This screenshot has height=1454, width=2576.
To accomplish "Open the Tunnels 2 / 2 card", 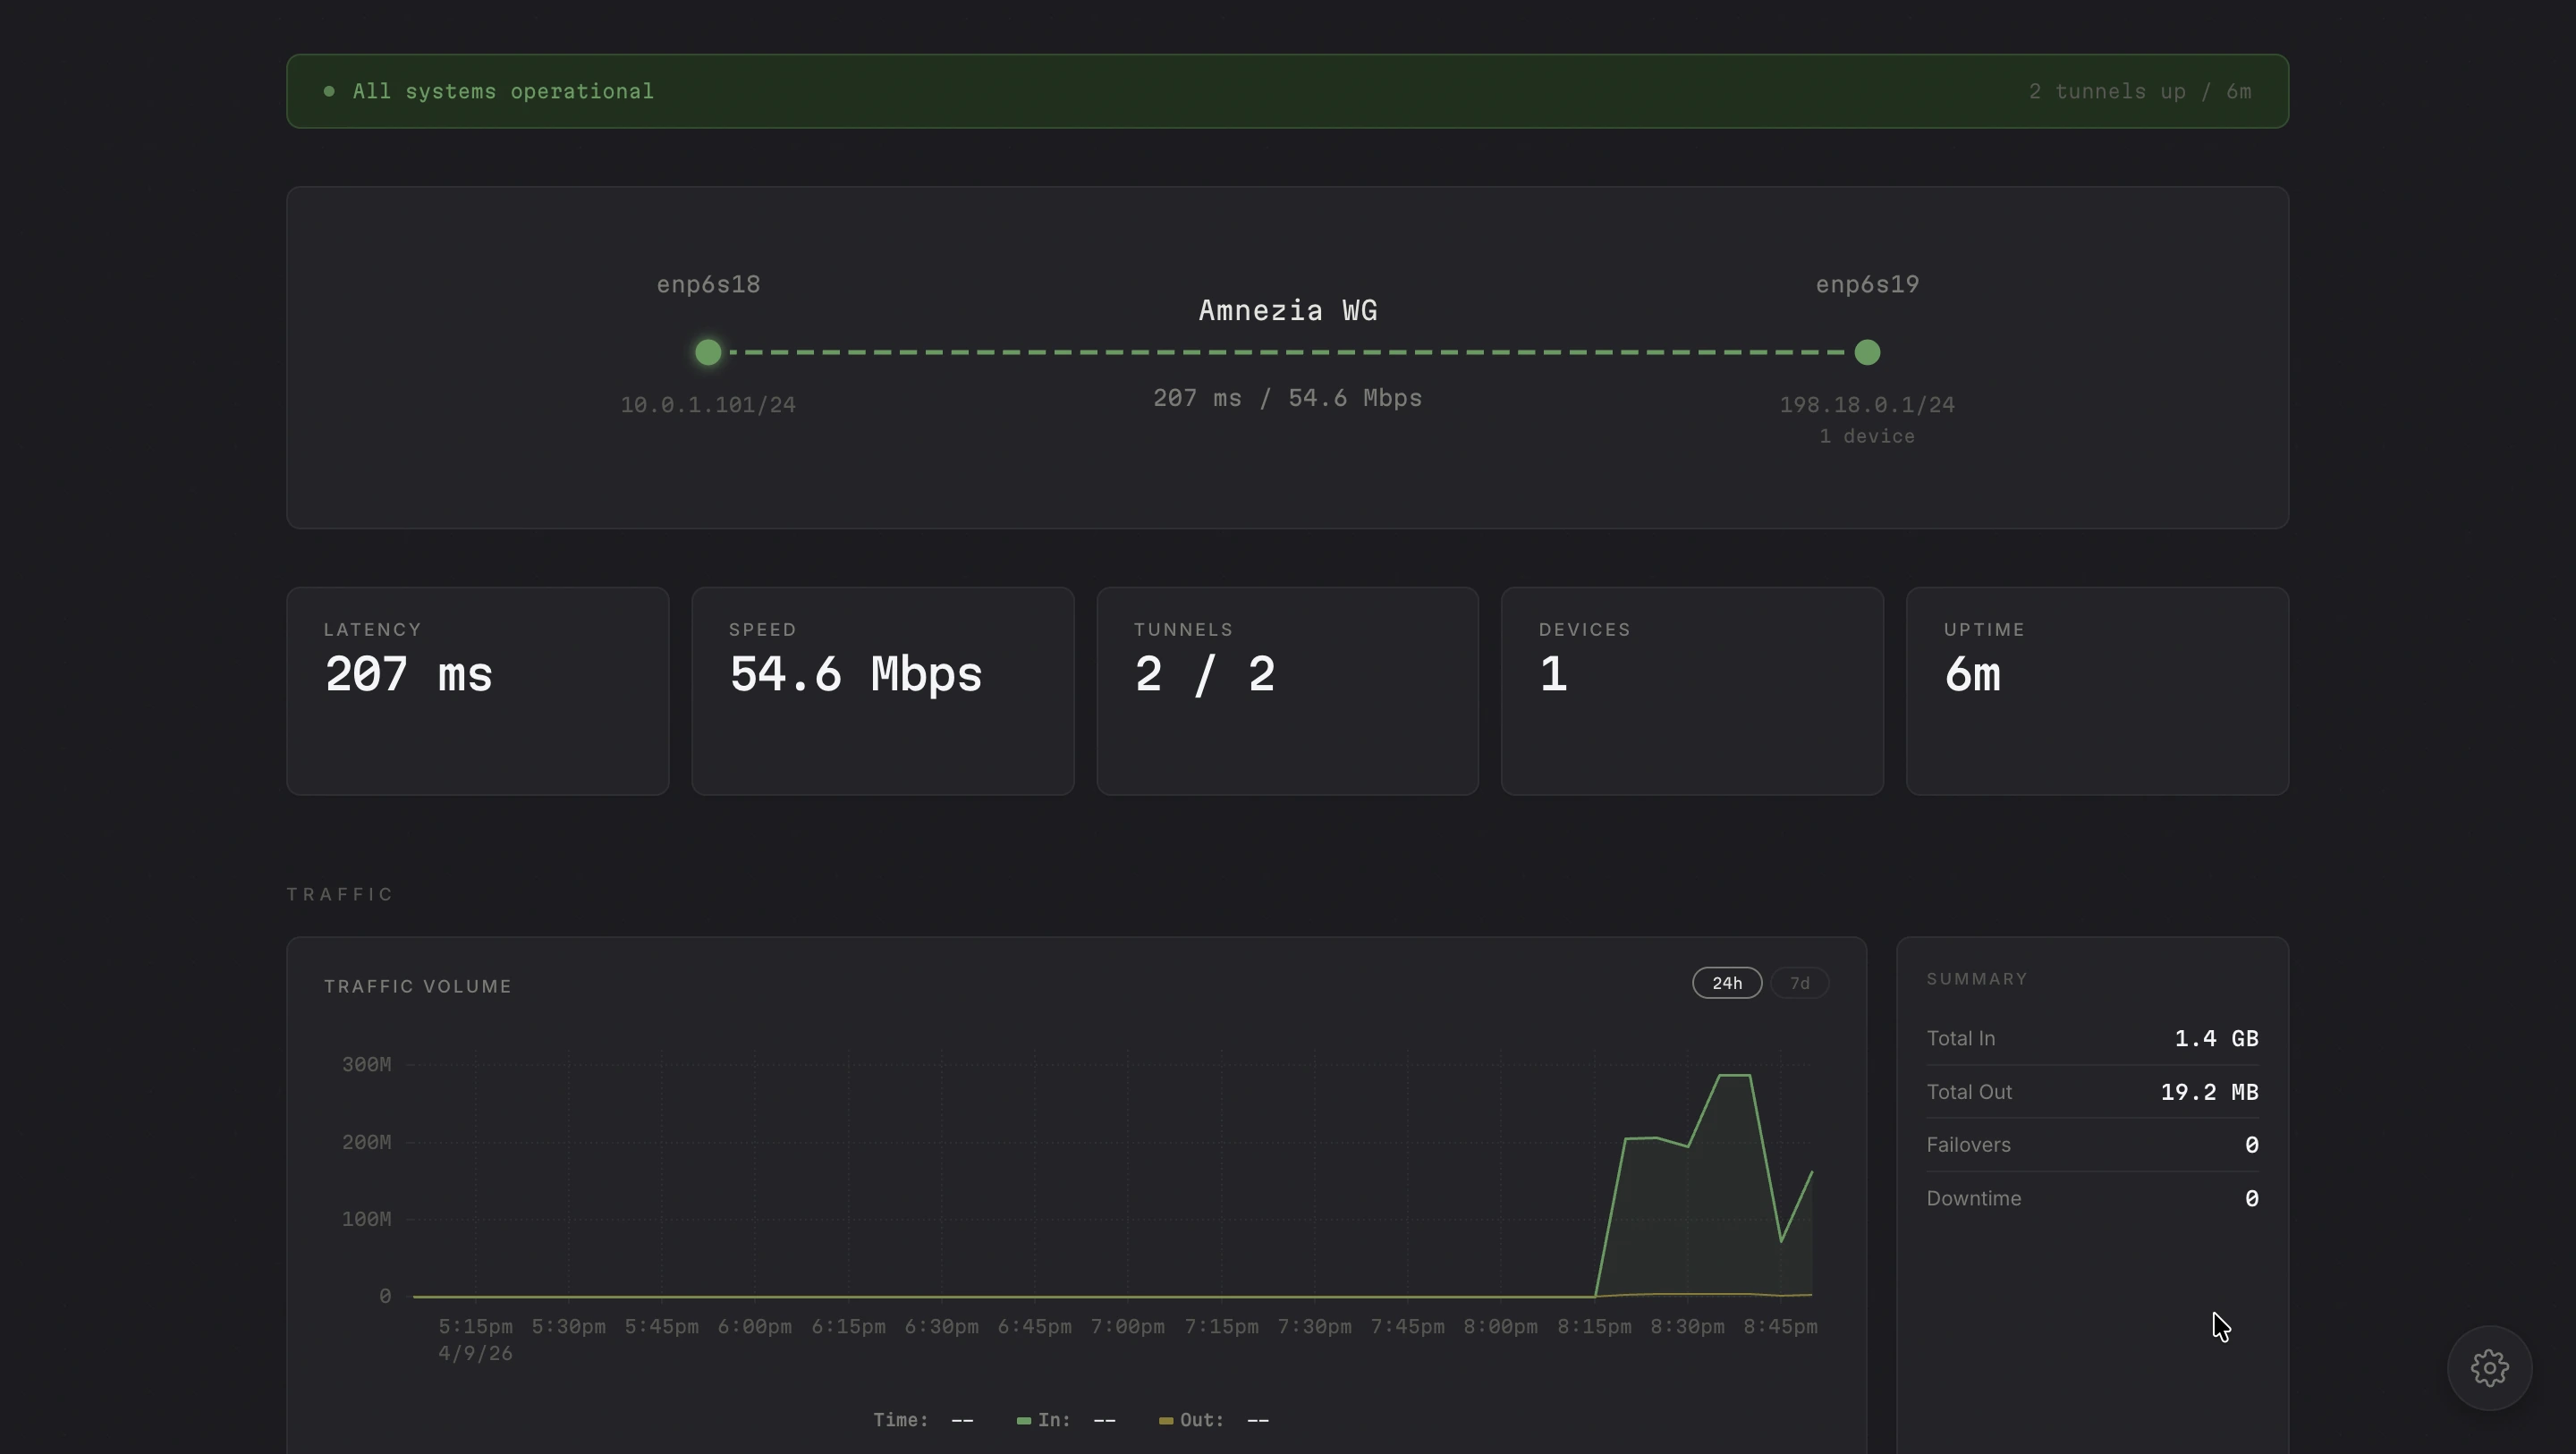I will [x=1288, y=691].
